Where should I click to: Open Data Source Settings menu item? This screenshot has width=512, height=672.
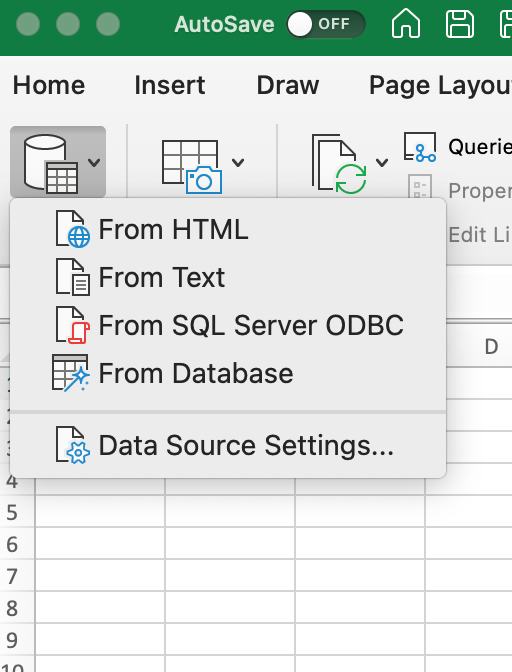(x=228, y=445)
